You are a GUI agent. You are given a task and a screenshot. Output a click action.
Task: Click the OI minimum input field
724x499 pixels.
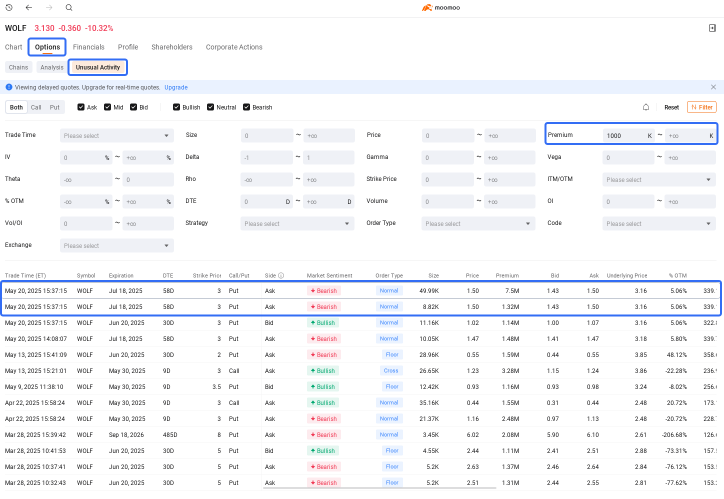pyautogui.click(x=628, y=202)
